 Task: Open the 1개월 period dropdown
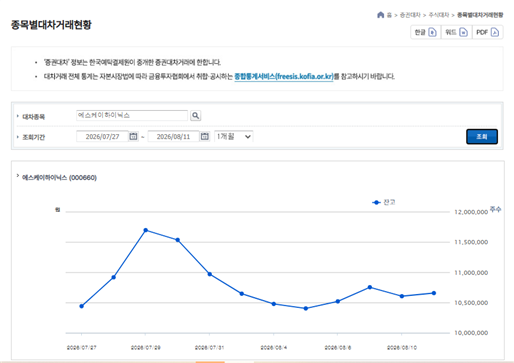pos(233,136)
